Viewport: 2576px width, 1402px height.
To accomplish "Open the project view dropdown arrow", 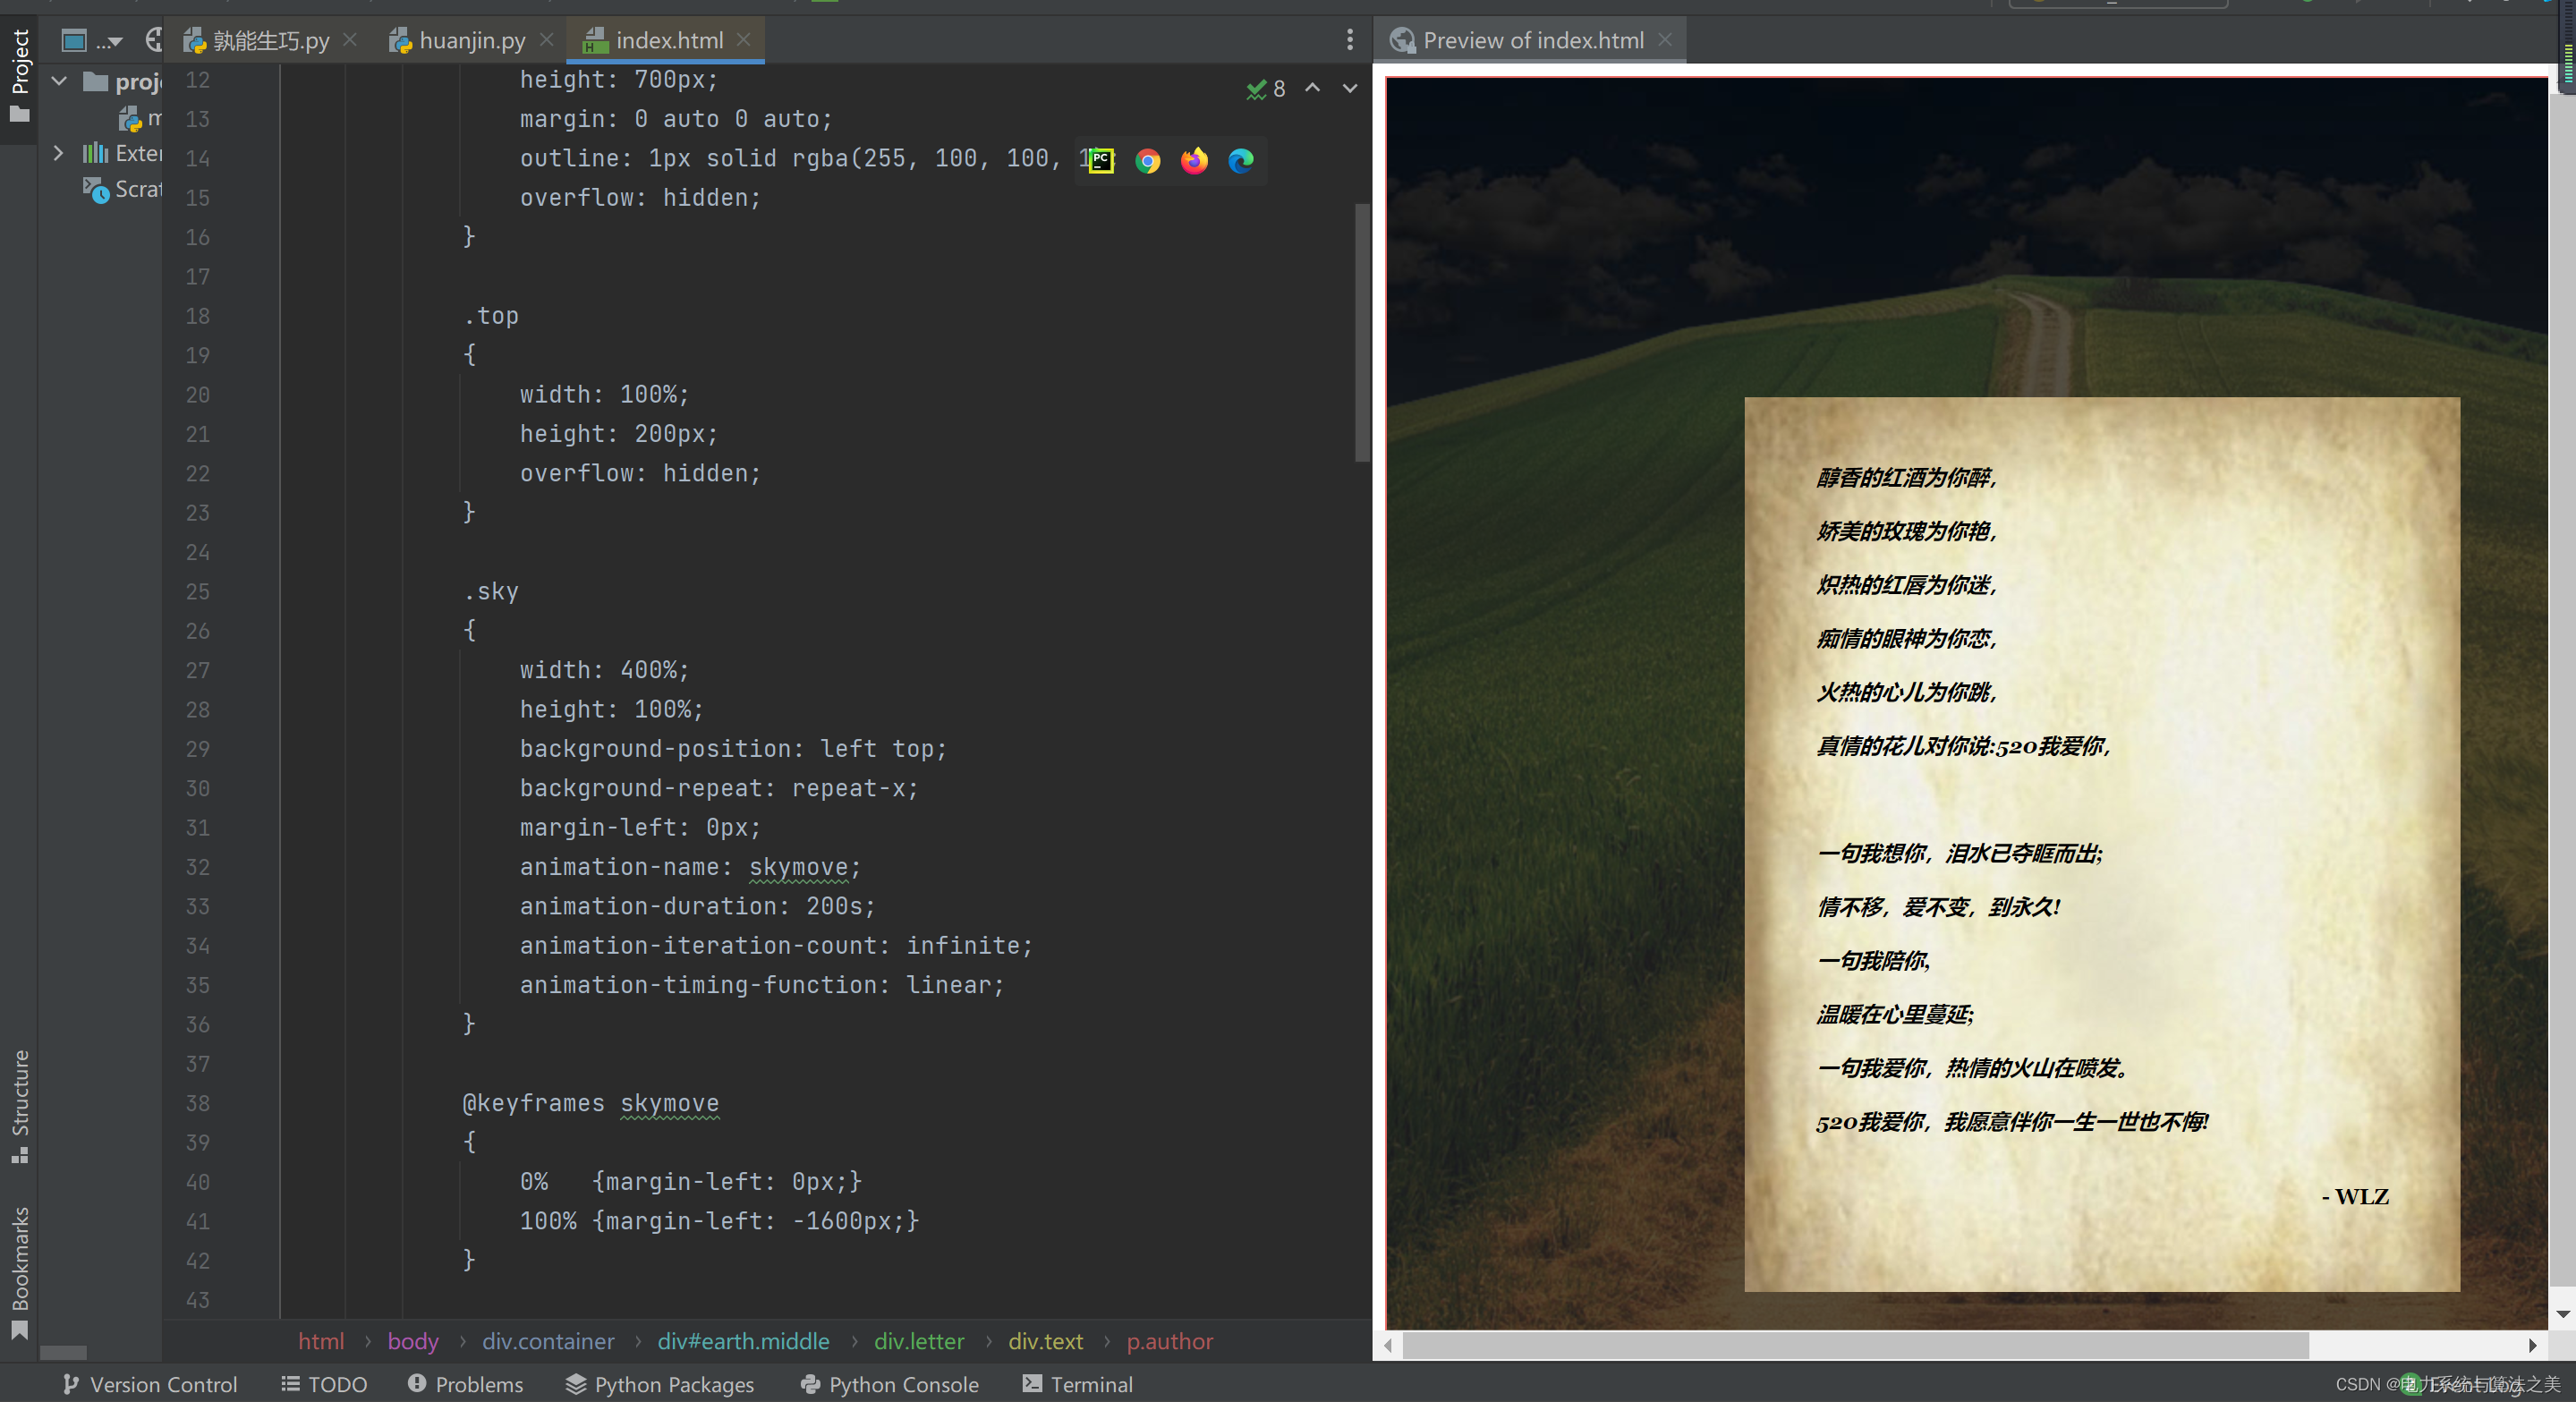I will [115, 41].
